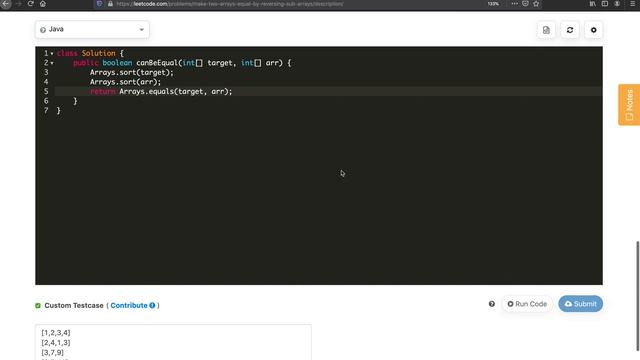Open the tracking protection shield icon
Image resolution: width=640 pixels, height=360 pixels.
pyautogui.click(x=99, y=4)
